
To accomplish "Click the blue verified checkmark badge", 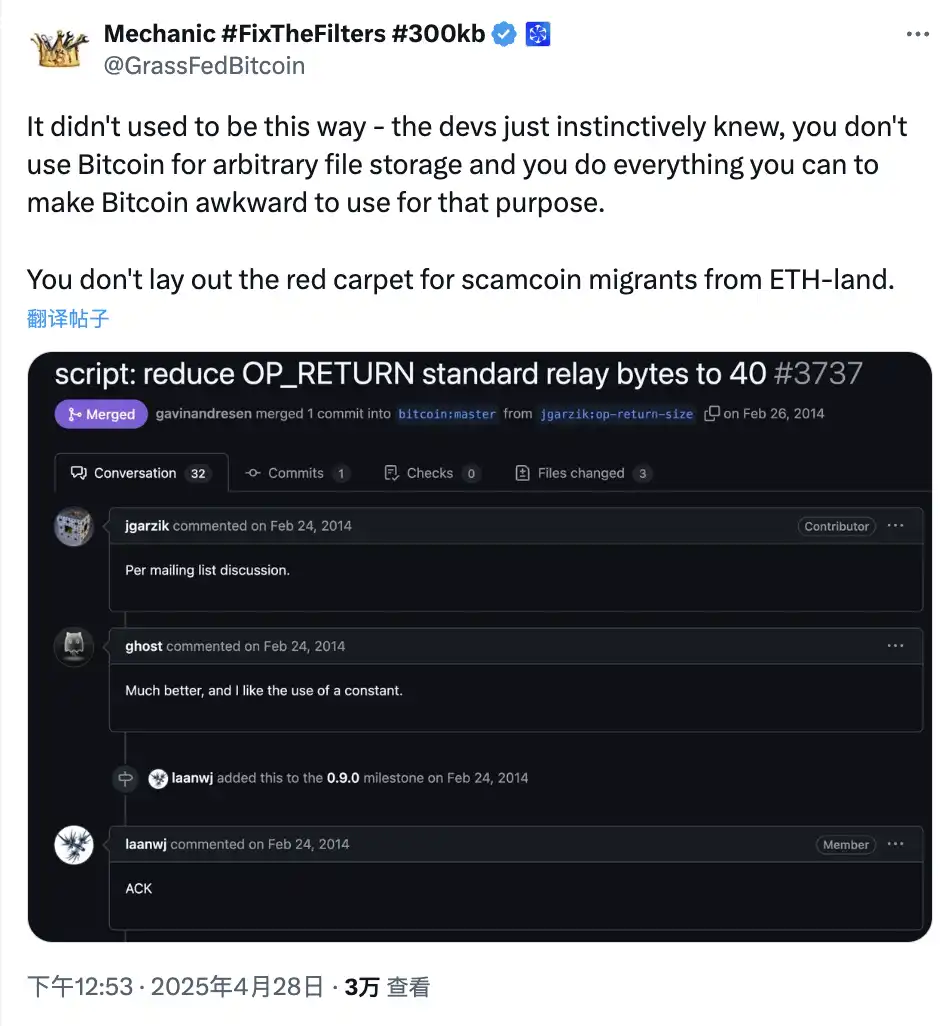I will pos(505,34).
